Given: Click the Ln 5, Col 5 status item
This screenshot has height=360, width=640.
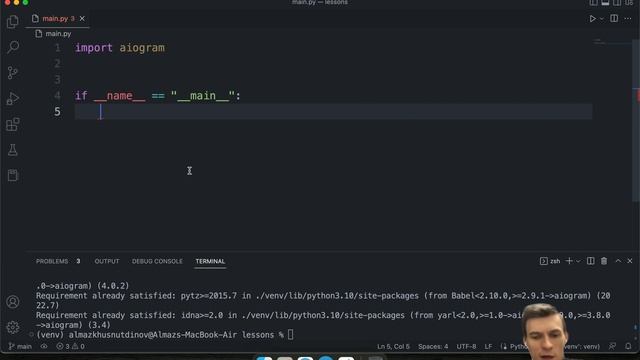Looking at the screenshot, I should pos(393,347).
